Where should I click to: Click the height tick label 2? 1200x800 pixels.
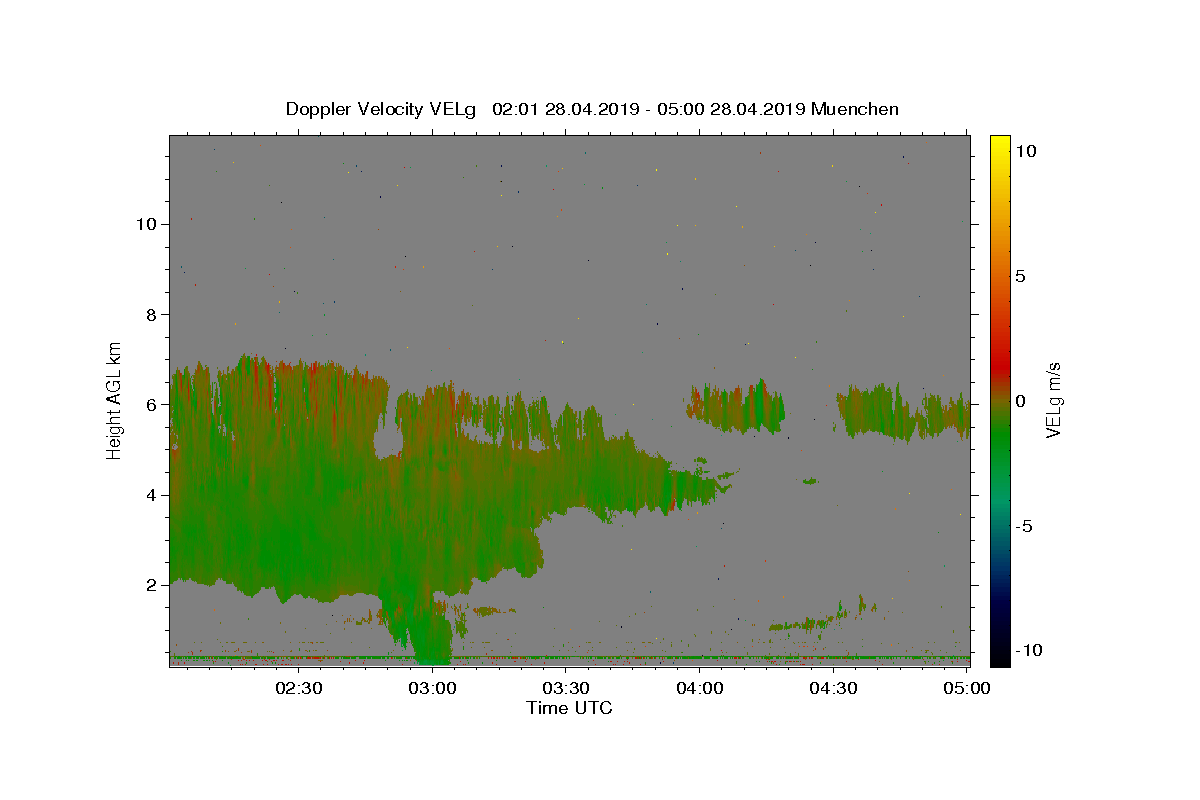(151, 585)
